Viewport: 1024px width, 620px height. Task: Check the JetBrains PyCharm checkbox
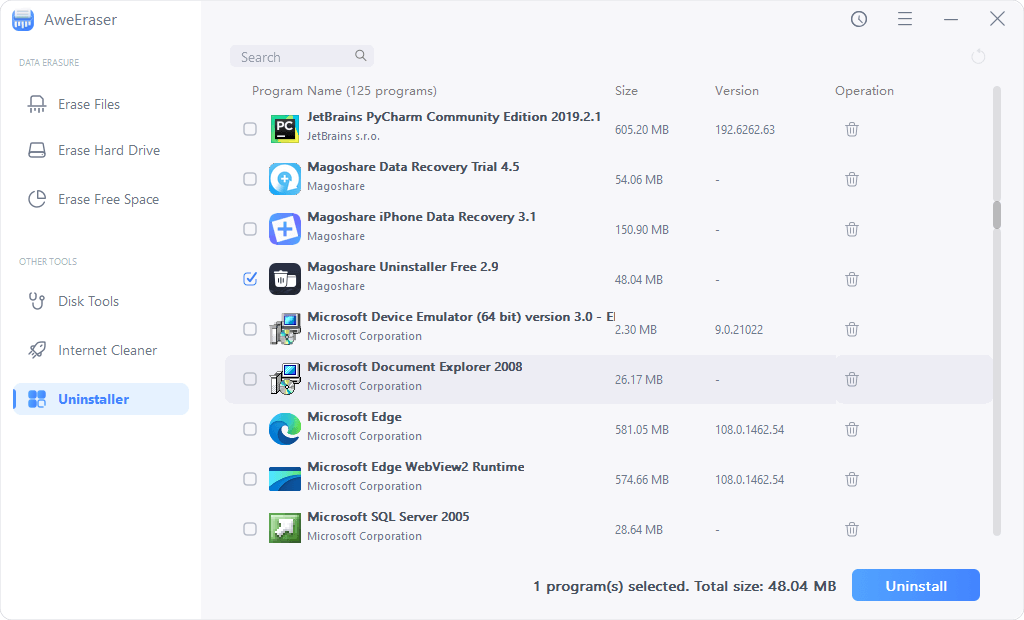click(x=250, y=129)
